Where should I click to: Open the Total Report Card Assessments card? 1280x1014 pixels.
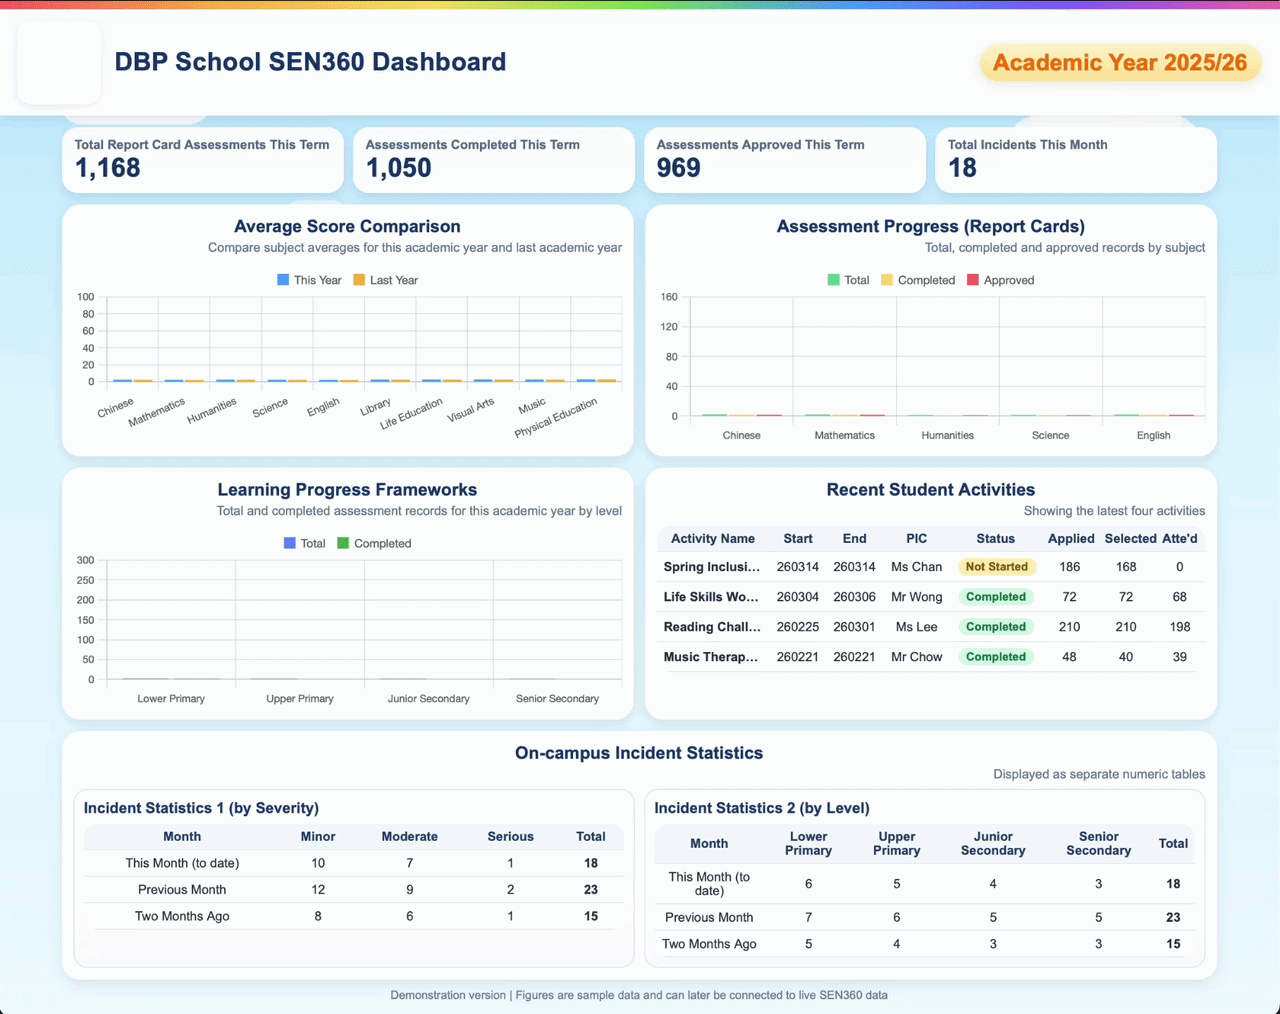point(202,159)
